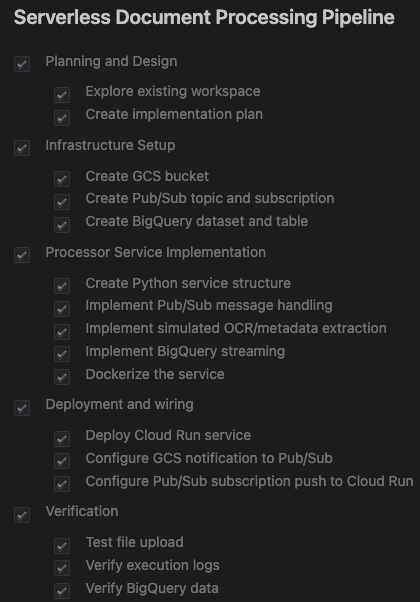420x602 pixels.
Task: Toggle Processor Service Implementation checkbox
Action: click(x=22, y=255)
